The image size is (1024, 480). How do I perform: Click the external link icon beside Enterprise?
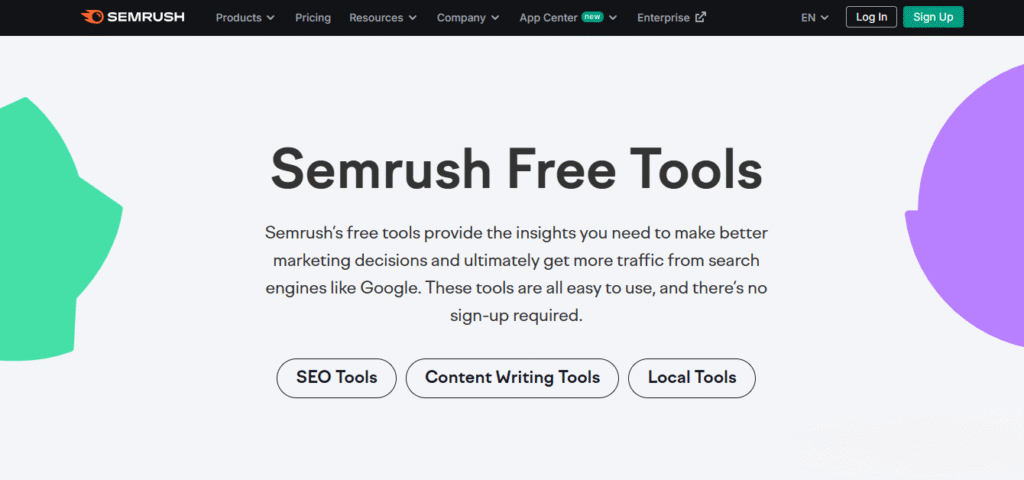[701, 17]
